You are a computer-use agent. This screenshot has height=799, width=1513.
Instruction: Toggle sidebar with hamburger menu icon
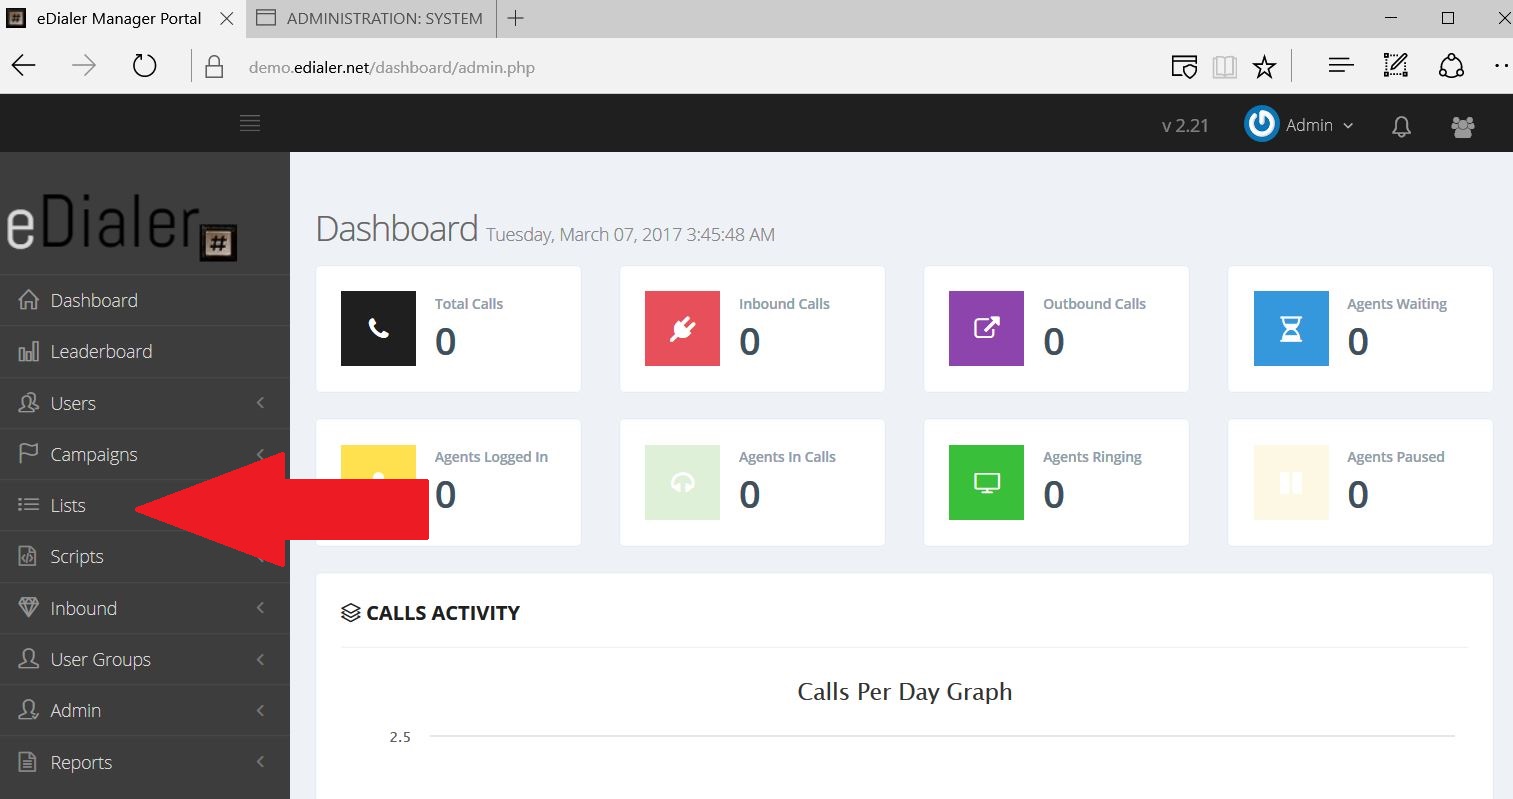pyautogui.click(x=250, y=123)
